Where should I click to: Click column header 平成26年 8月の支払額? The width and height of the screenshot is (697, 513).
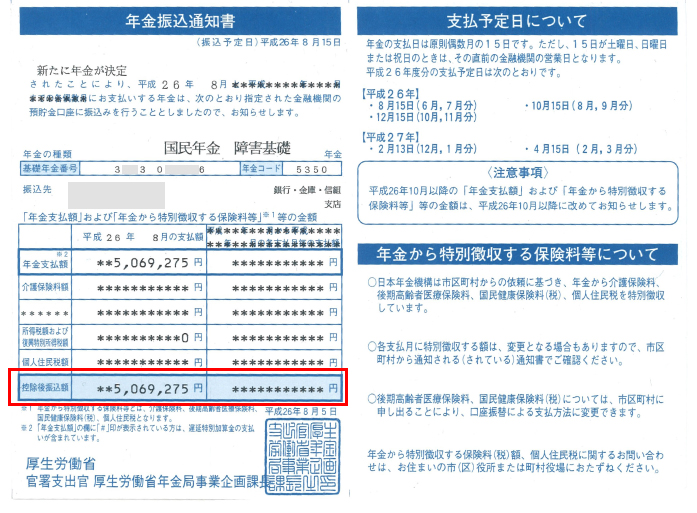[143, 237]
